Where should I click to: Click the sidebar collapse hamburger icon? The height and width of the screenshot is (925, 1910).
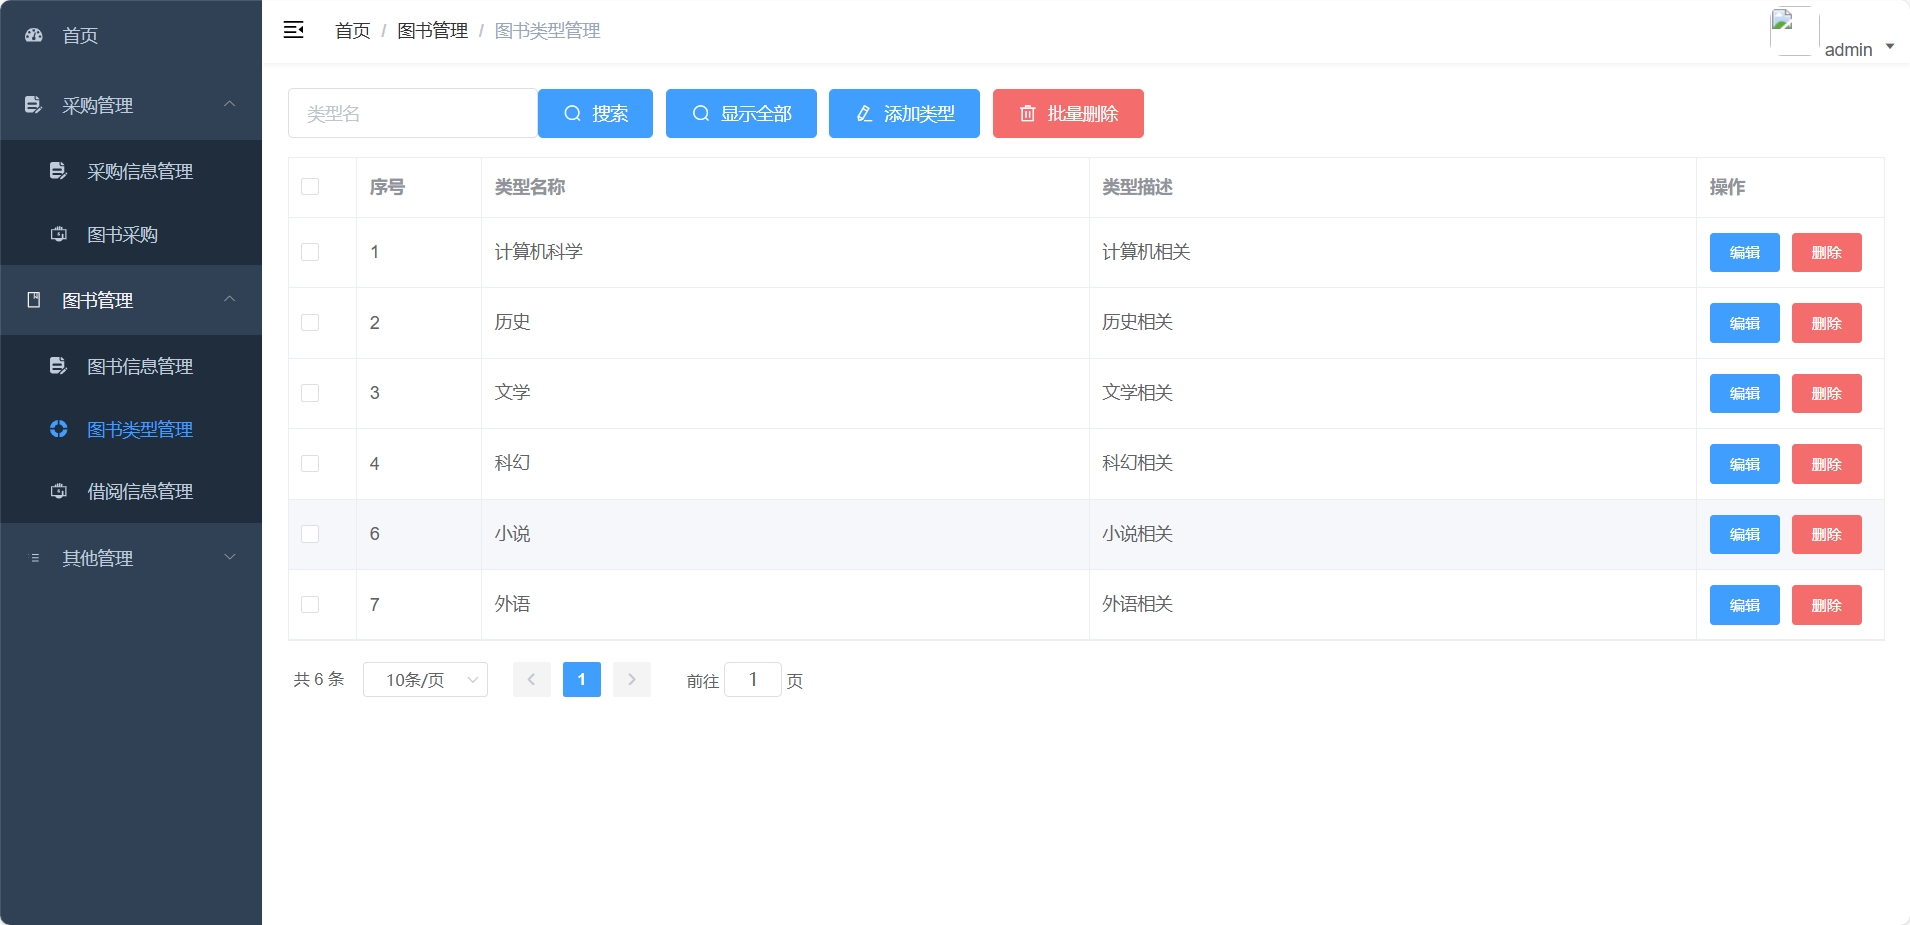tap(294, 30)
